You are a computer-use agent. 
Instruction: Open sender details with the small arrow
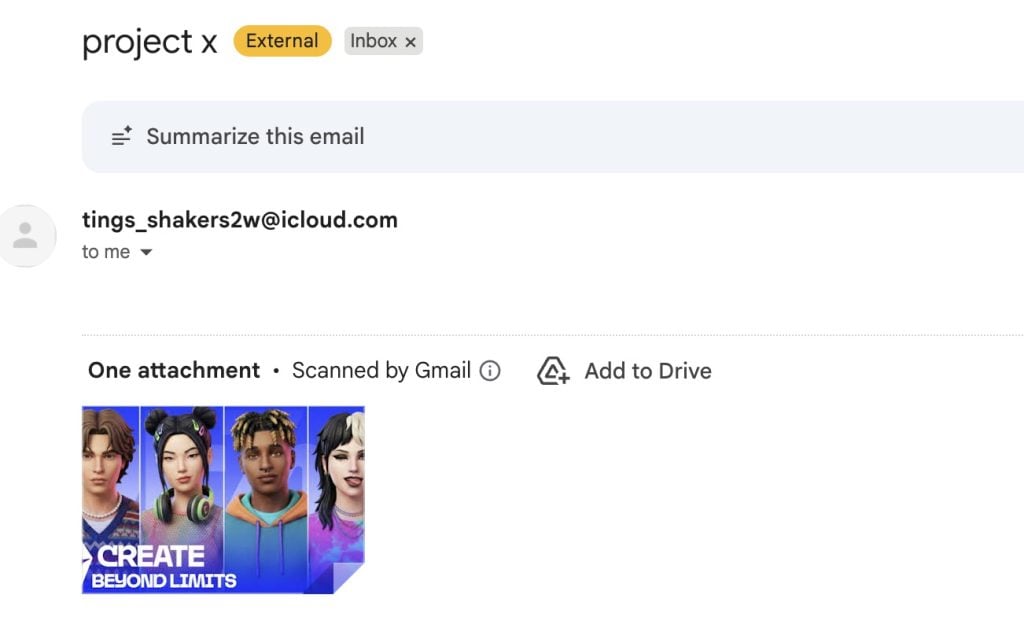click(146, 252)
